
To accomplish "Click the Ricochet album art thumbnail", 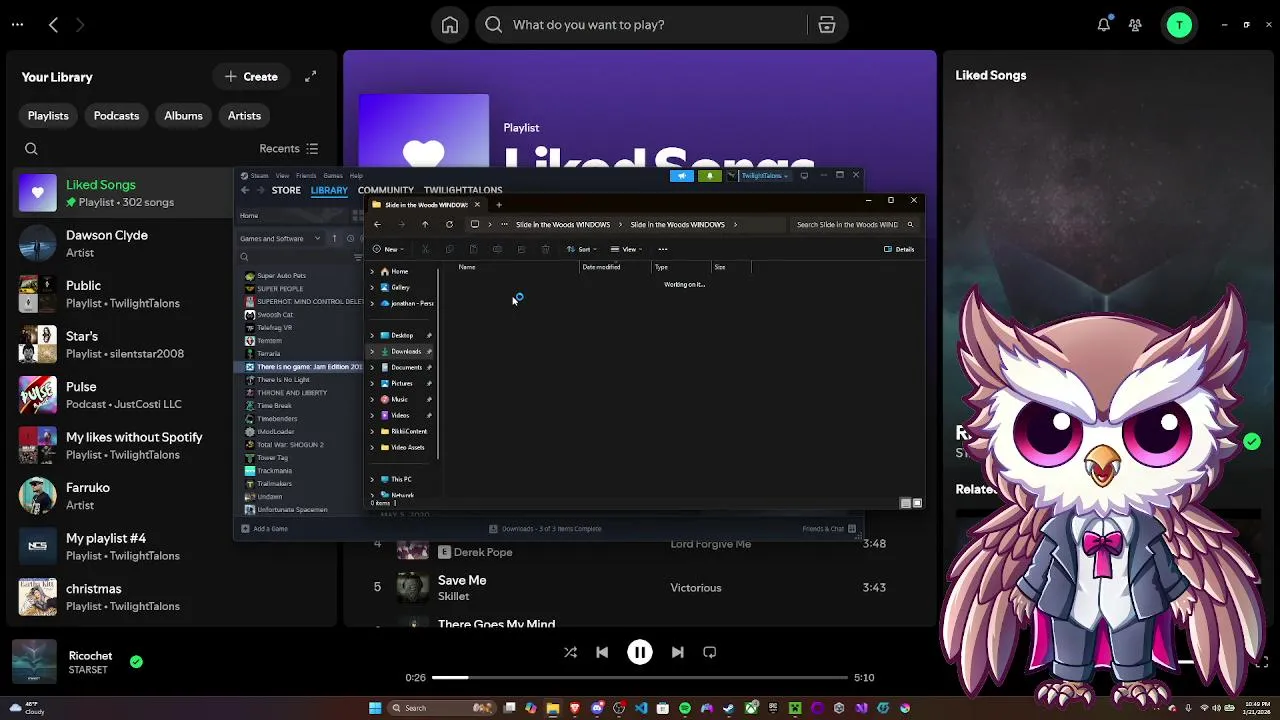I will 34,662.
